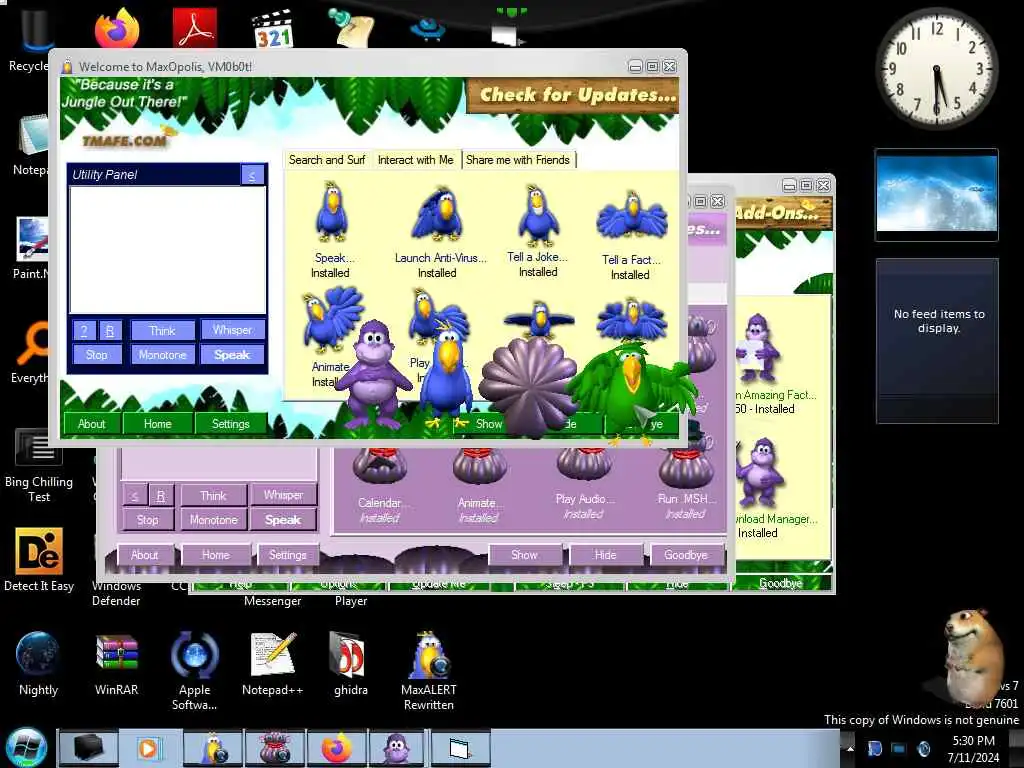
Task: Click the question mark button in Utility Panel
Action: pos(84,330)
